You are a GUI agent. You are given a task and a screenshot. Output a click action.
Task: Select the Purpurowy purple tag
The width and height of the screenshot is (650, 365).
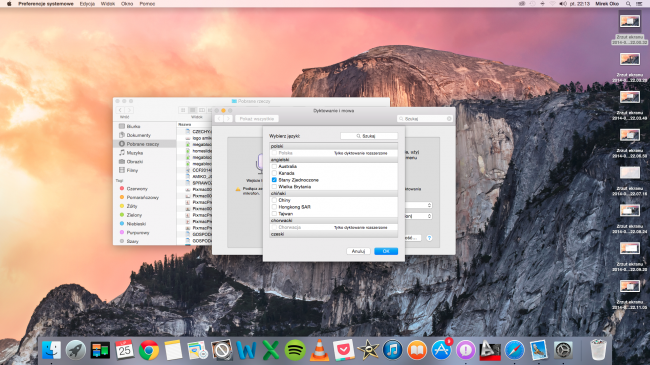point(138,233)
